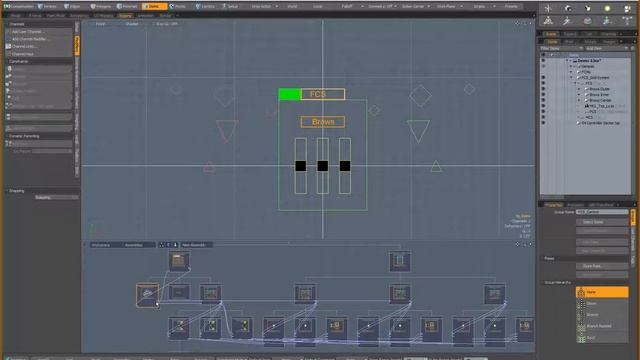Click the triangular mesh pyramid icon
Viewport: 640px width, 360px height.
548,20
